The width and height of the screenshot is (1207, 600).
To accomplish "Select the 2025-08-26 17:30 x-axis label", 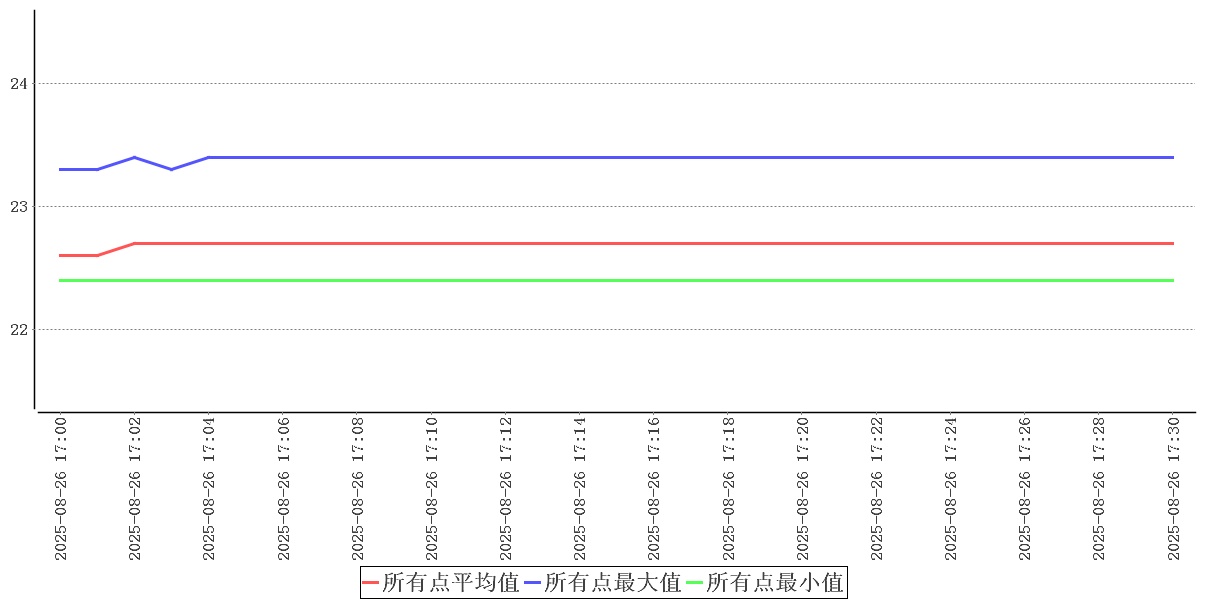I will [x=1173, y=488].
